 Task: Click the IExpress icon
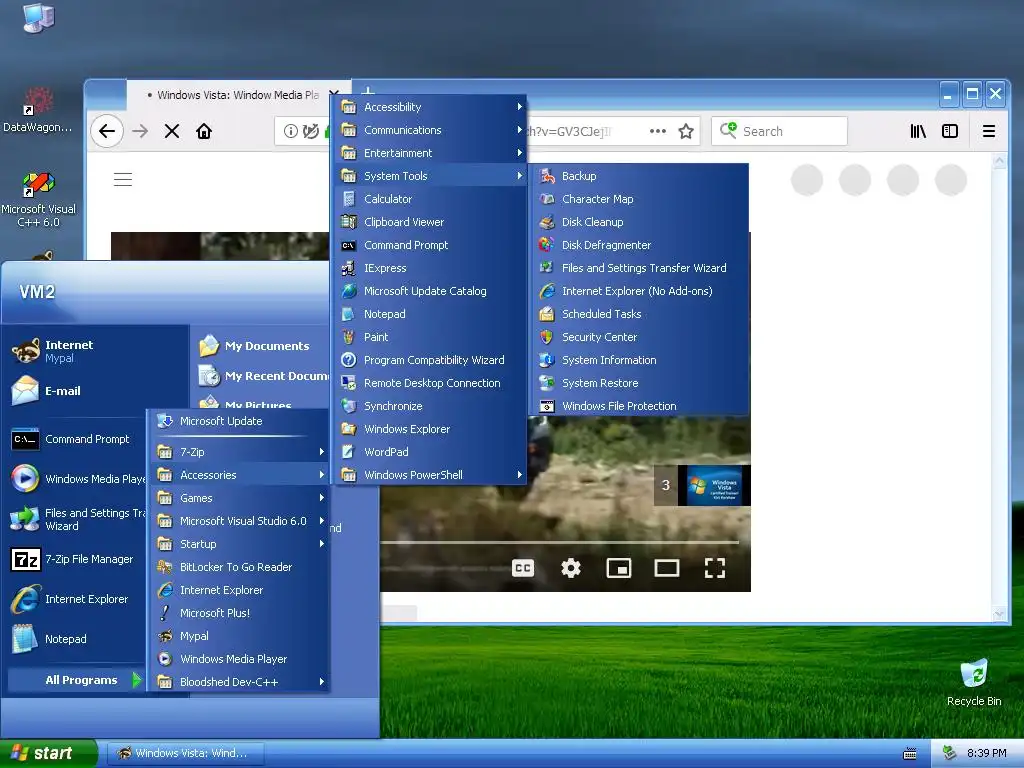pyautogui.click(x=349, y=268)
